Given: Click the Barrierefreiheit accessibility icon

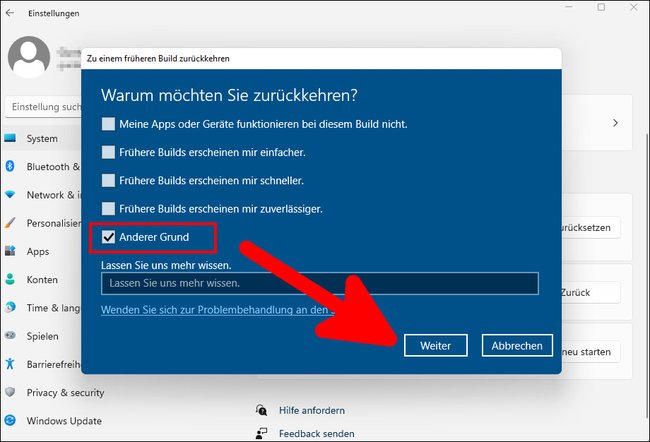Looking at the screenshot, I should [10, 364].
